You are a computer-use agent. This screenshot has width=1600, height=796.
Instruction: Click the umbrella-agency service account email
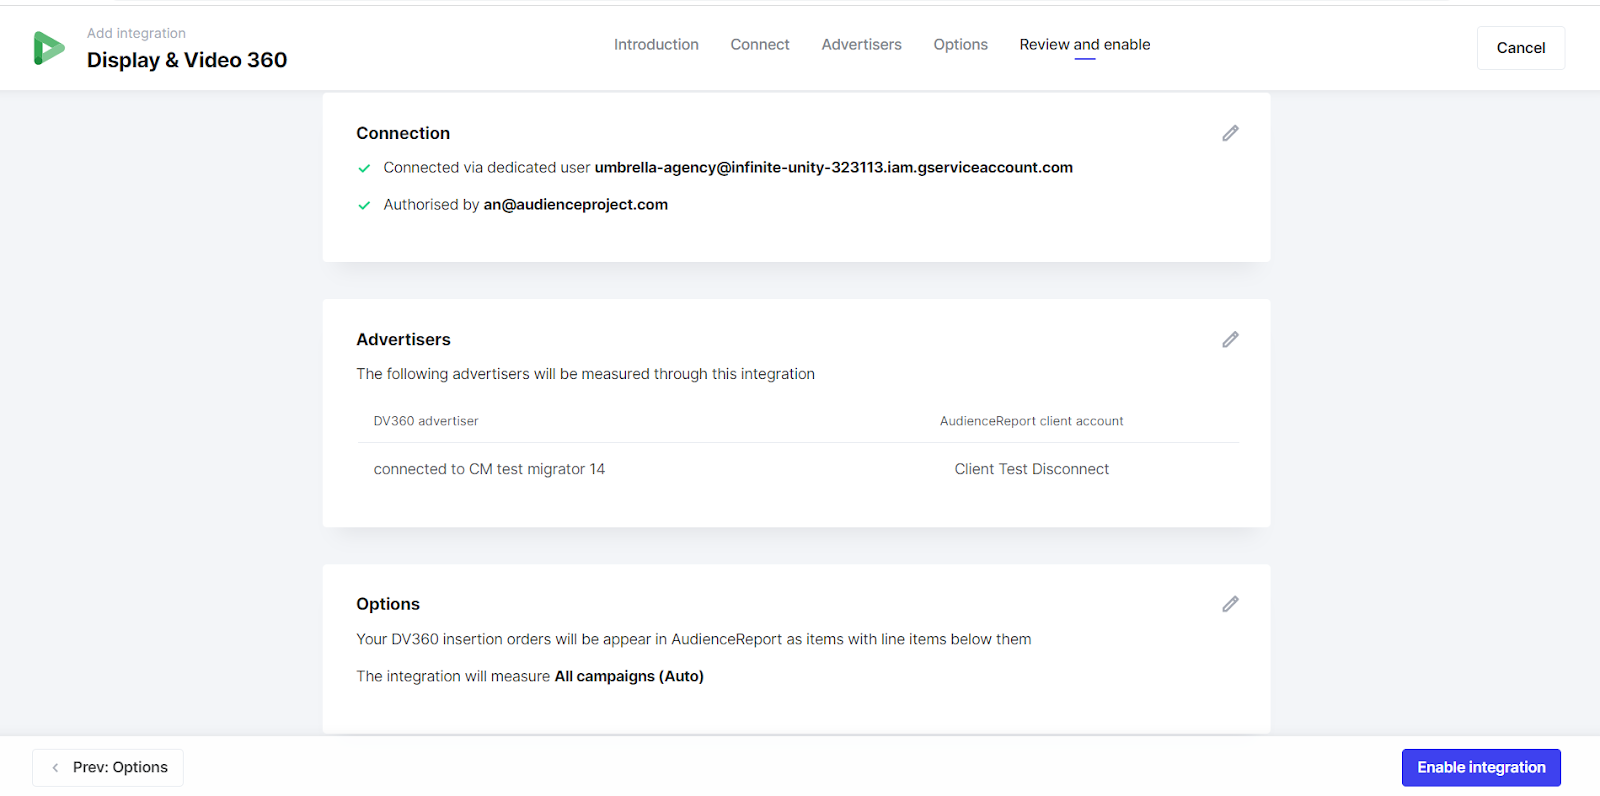tap(833, 168)
